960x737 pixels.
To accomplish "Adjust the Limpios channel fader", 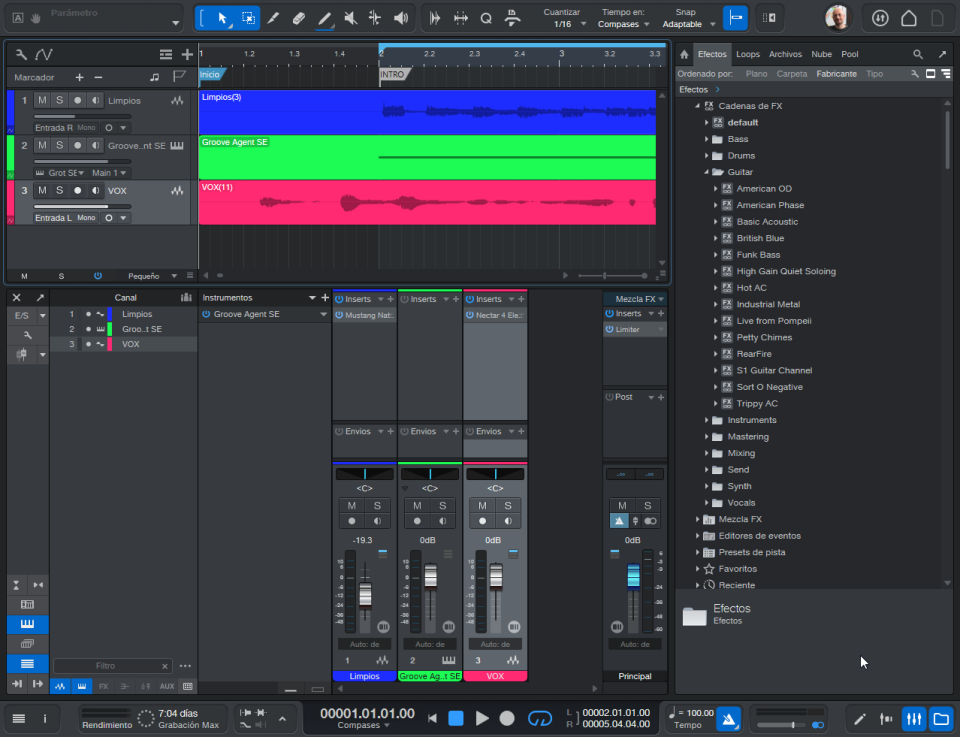I will 365,594.
